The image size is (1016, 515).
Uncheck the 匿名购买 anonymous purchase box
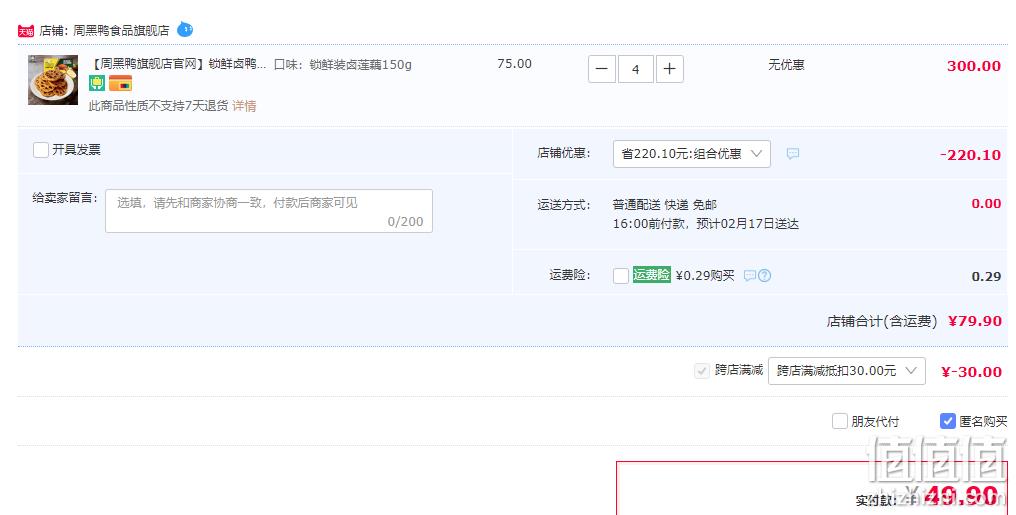pos(948,421)
